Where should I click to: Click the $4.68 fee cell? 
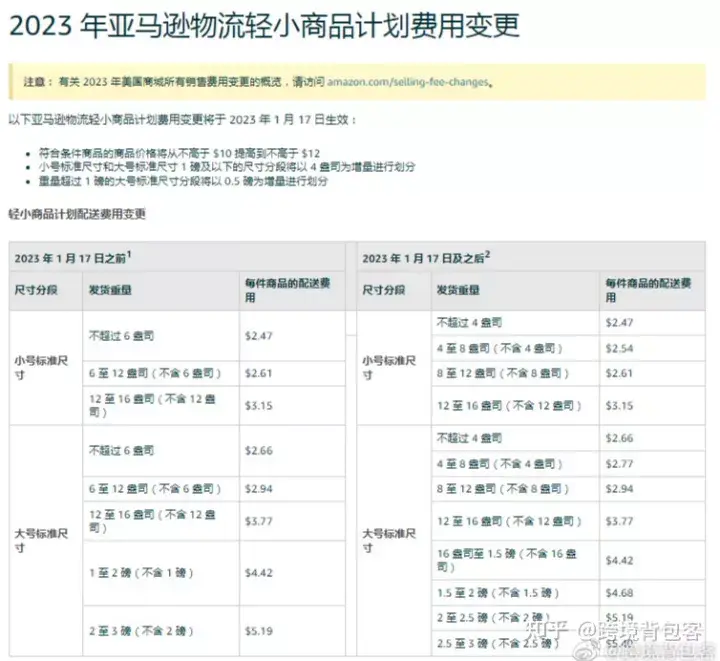[x=621, y=592]
